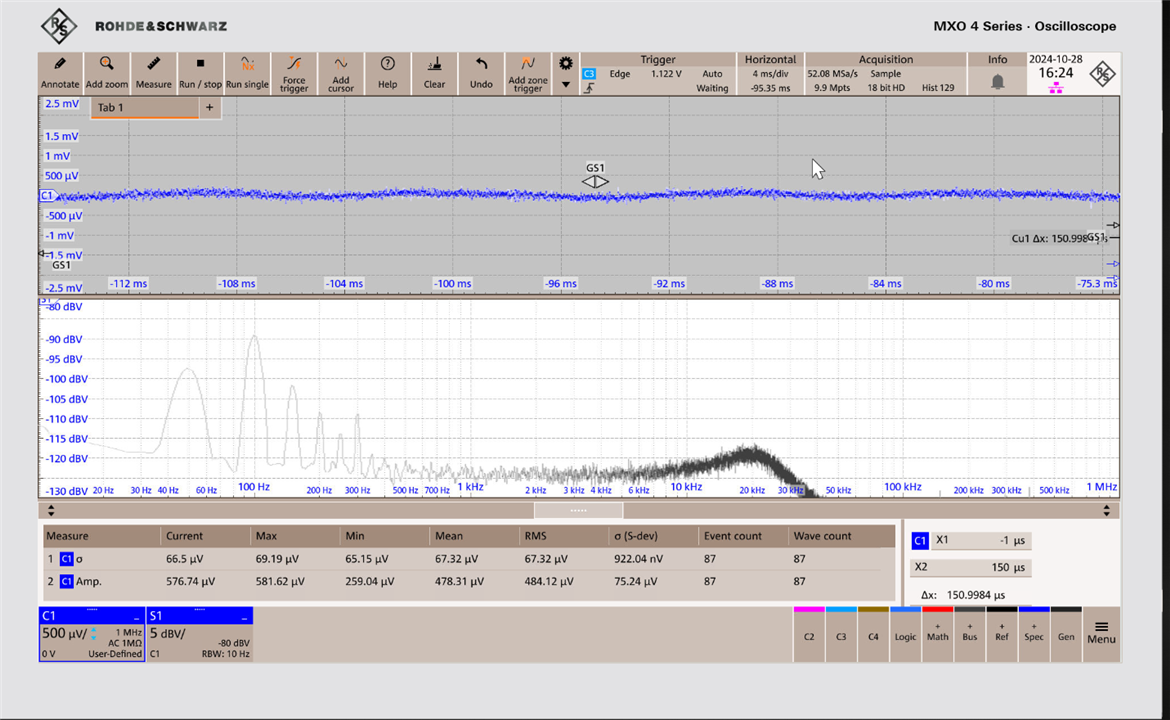Add a Spec spectrum trace
Screen dimensions: 1170x720
[x=1033, y=634]
